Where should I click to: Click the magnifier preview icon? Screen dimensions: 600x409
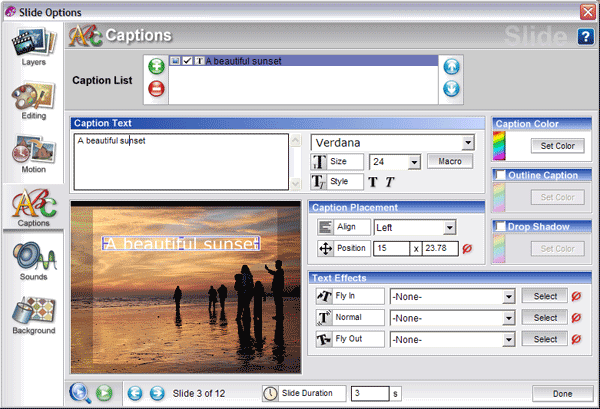[x=80, y=393]
